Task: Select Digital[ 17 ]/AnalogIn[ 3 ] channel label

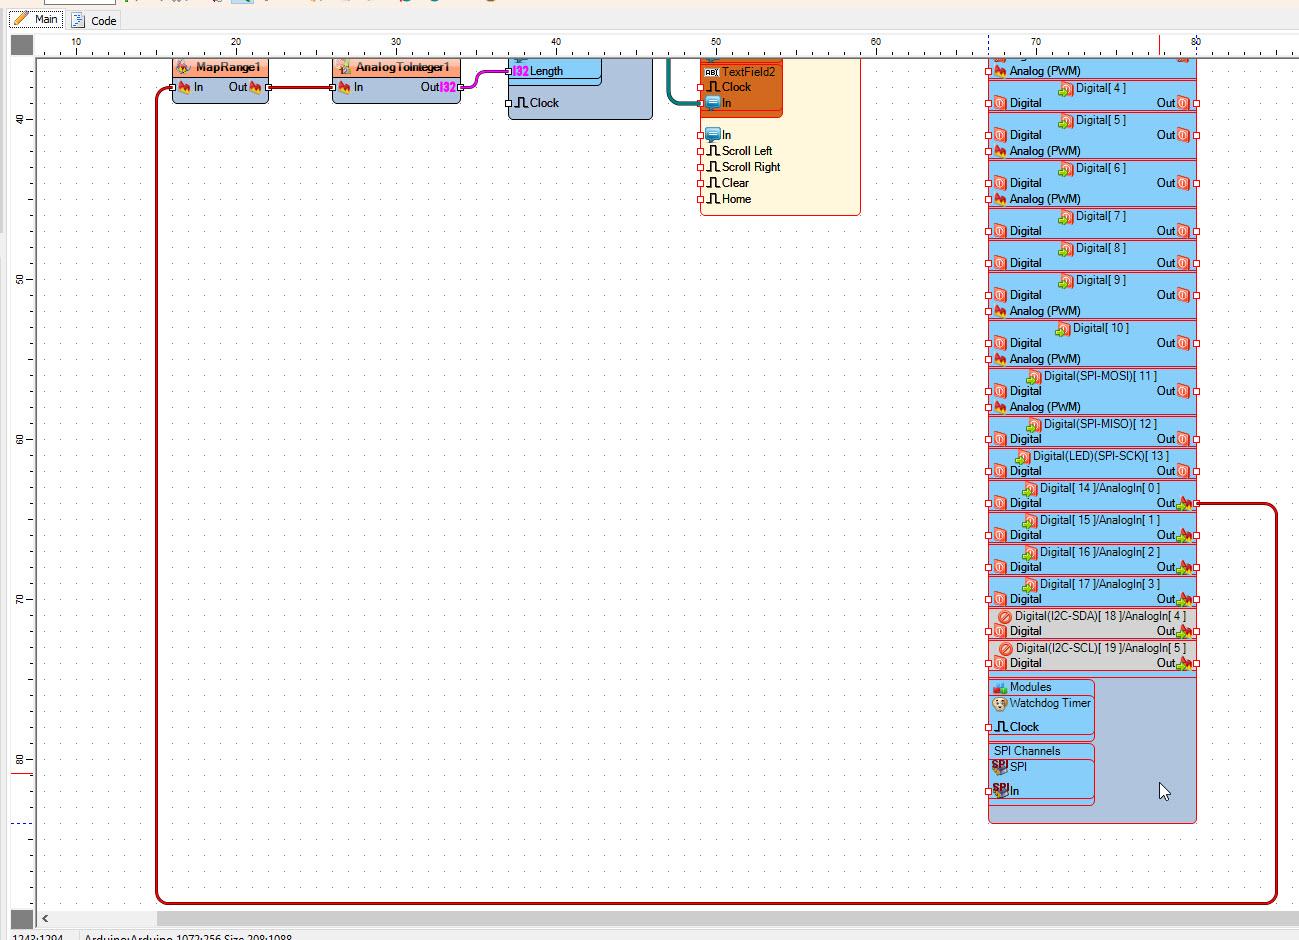Action: [x=1099, y=584]
